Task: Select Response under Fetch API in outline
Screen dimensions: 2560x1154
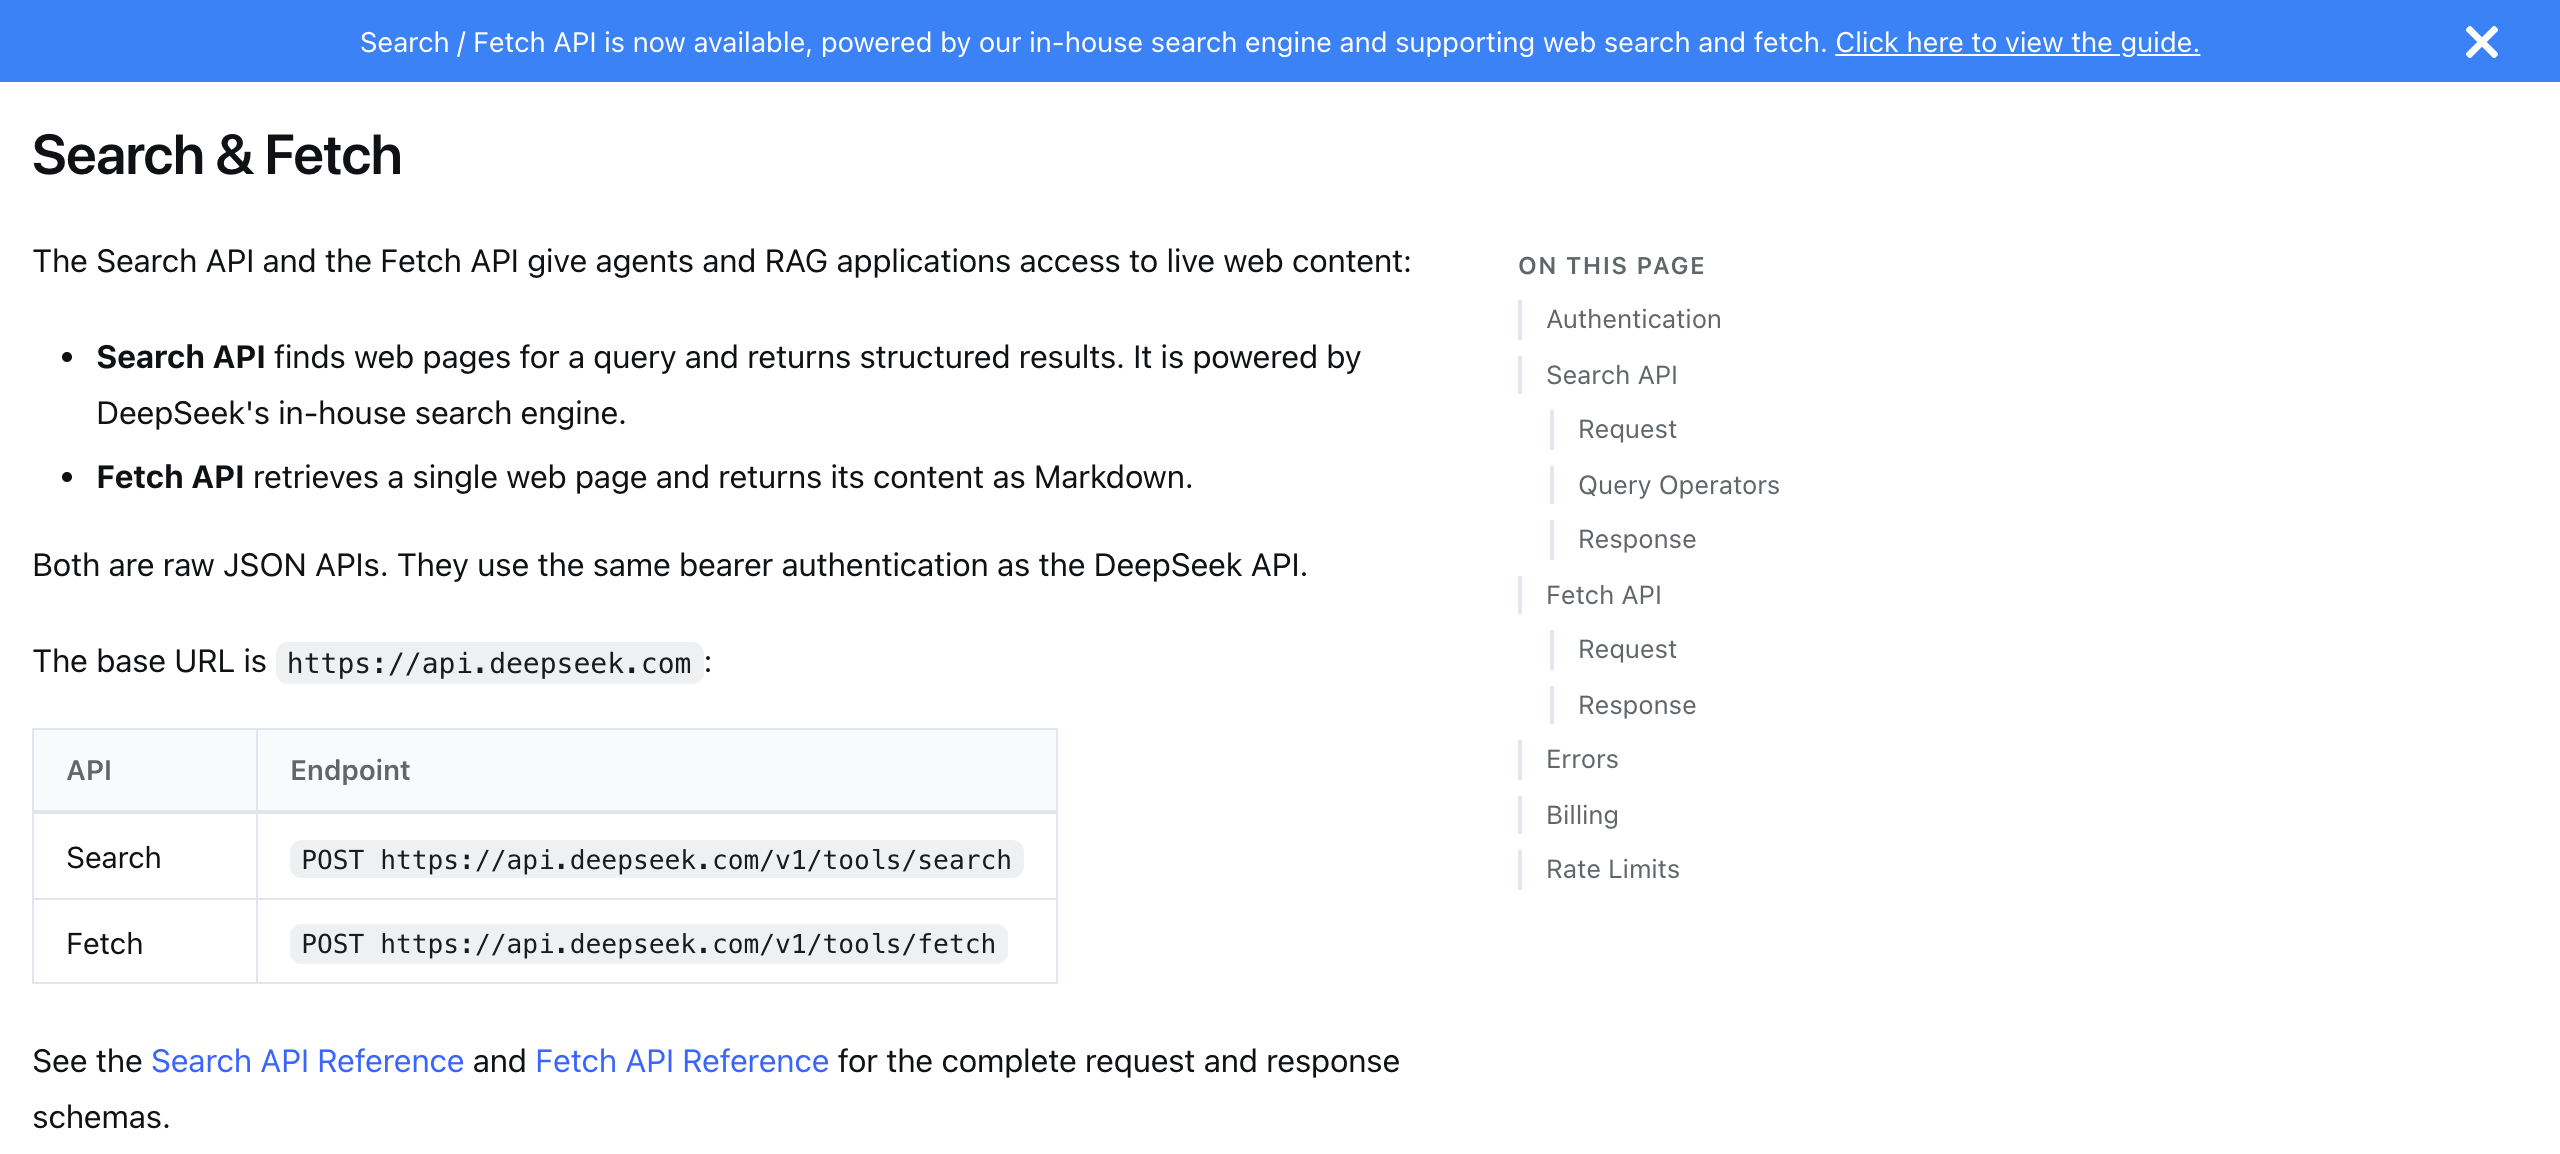Action: click(1637, 705)
